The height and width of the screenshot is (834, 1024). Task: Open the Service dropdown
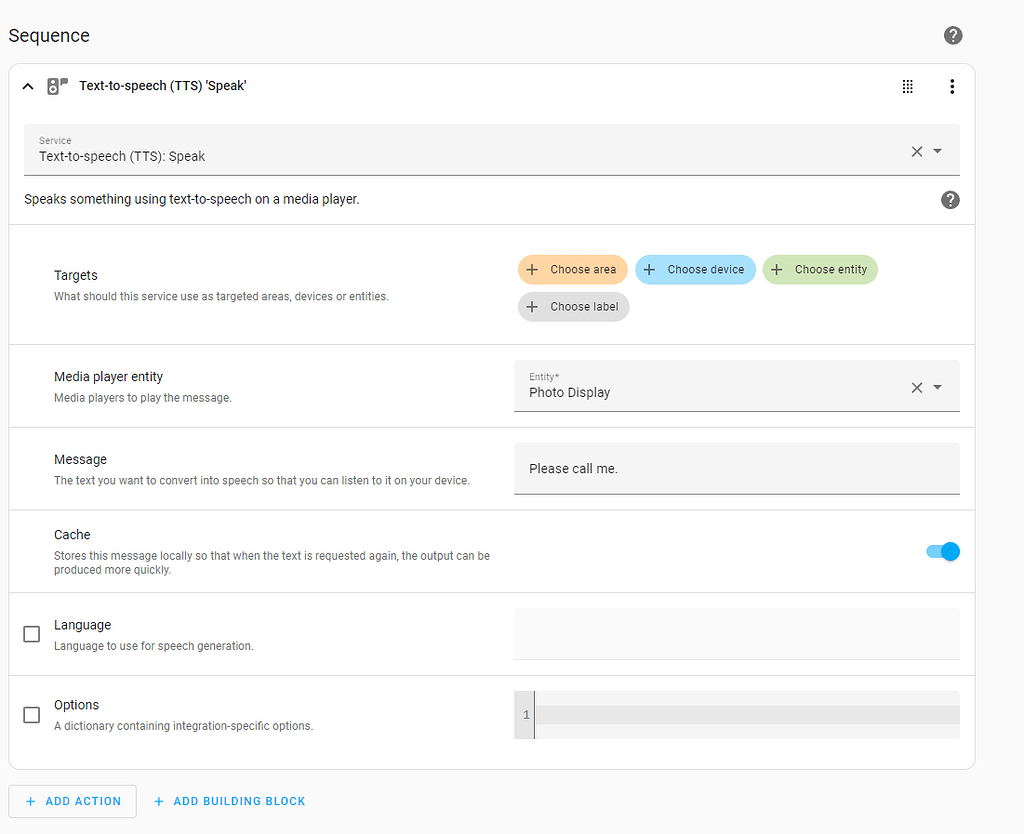937,151
